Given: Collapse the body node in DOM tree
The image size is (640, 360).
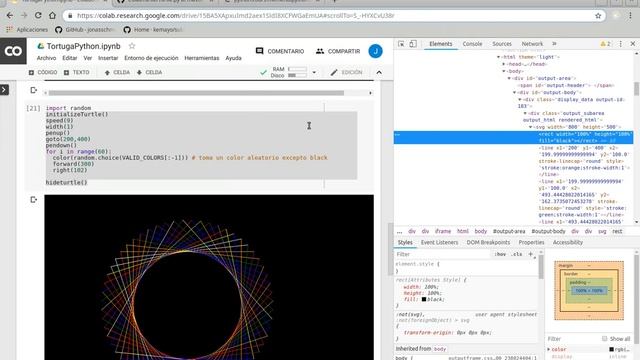Looking at the screenshot, I should (504, 71).
